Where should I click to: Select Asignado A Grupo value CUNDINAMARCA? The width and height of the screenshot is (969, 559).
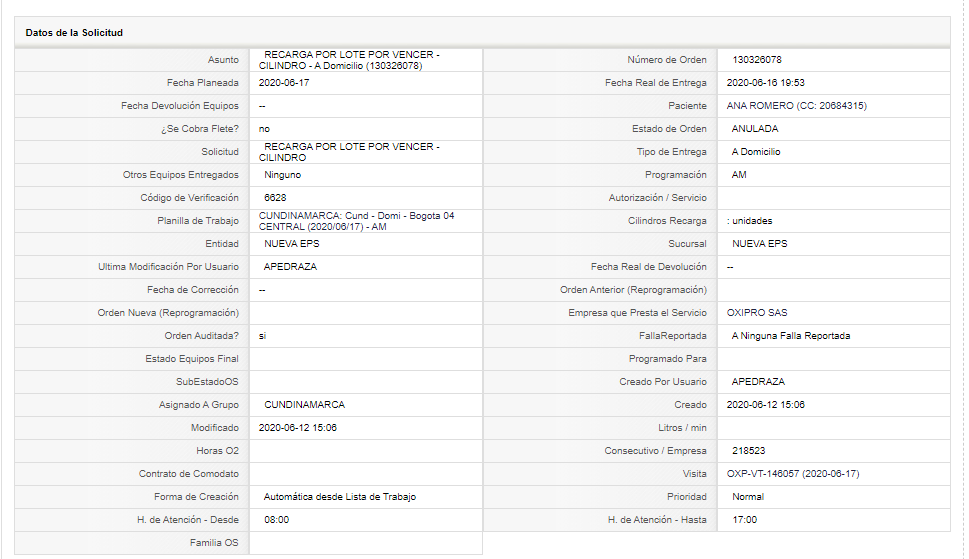[x=305, y=405]
